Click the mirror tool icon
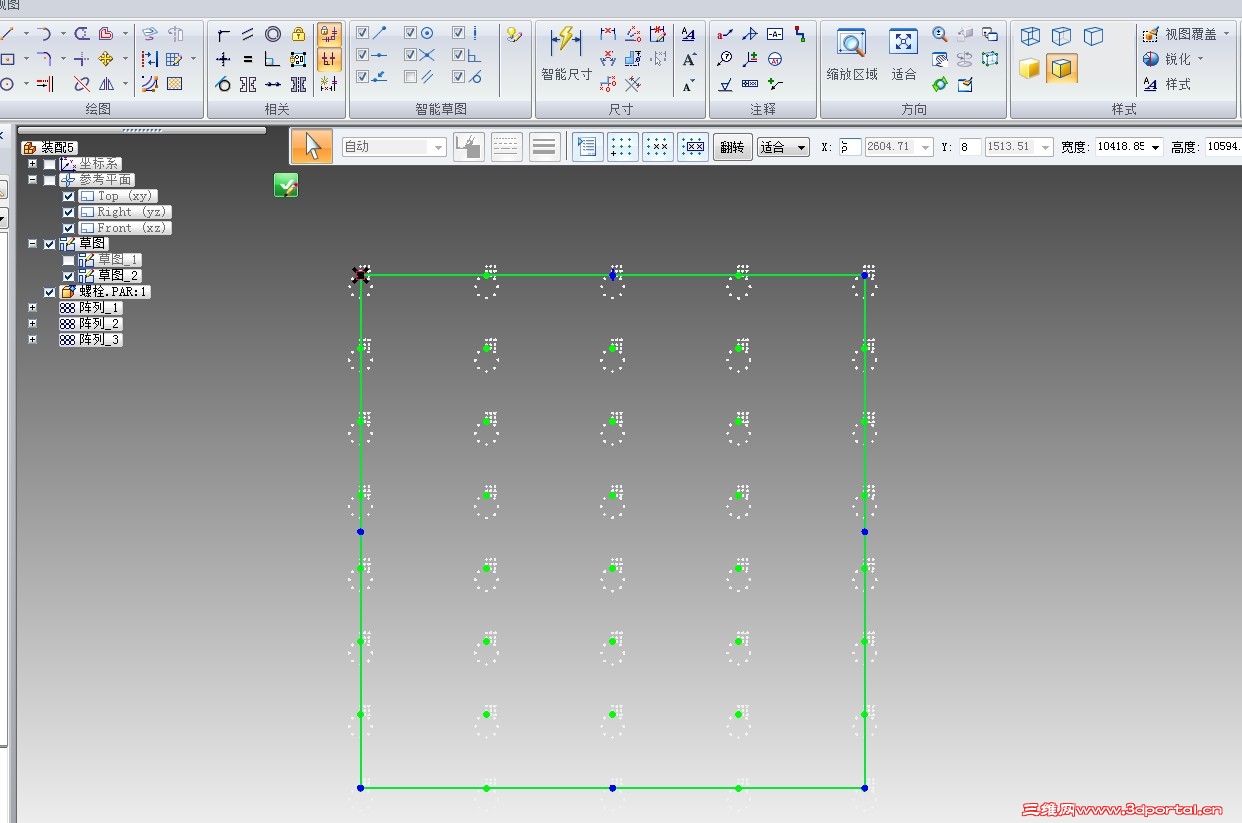 [105, 84]
